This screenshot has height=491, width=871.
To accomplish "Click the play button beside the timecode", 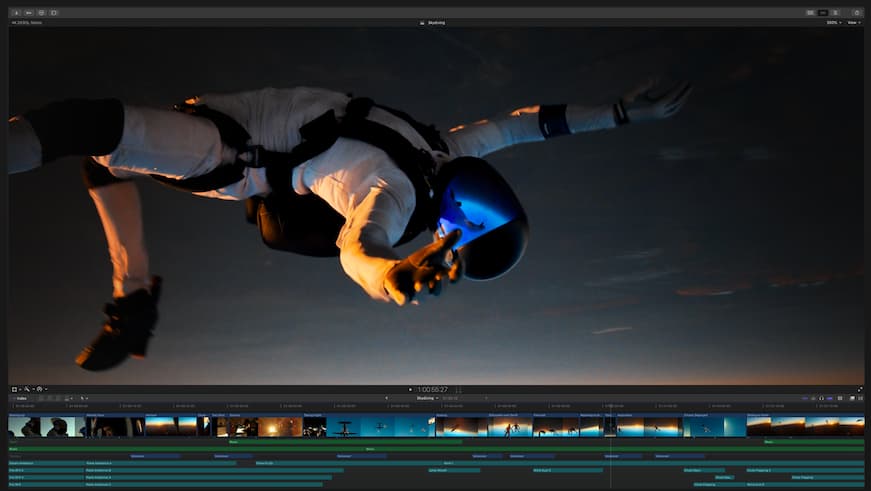I will [x=410, y=389].
